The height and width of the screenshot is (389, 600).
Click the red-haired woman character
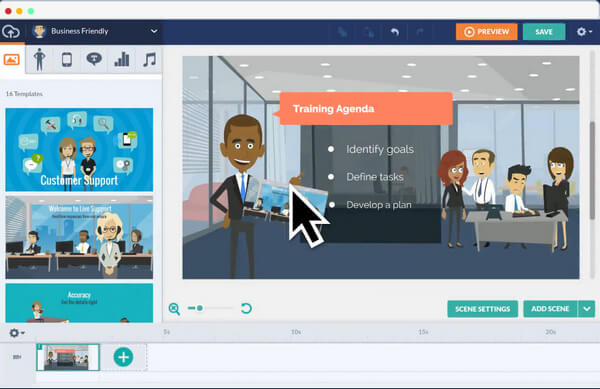454,199
